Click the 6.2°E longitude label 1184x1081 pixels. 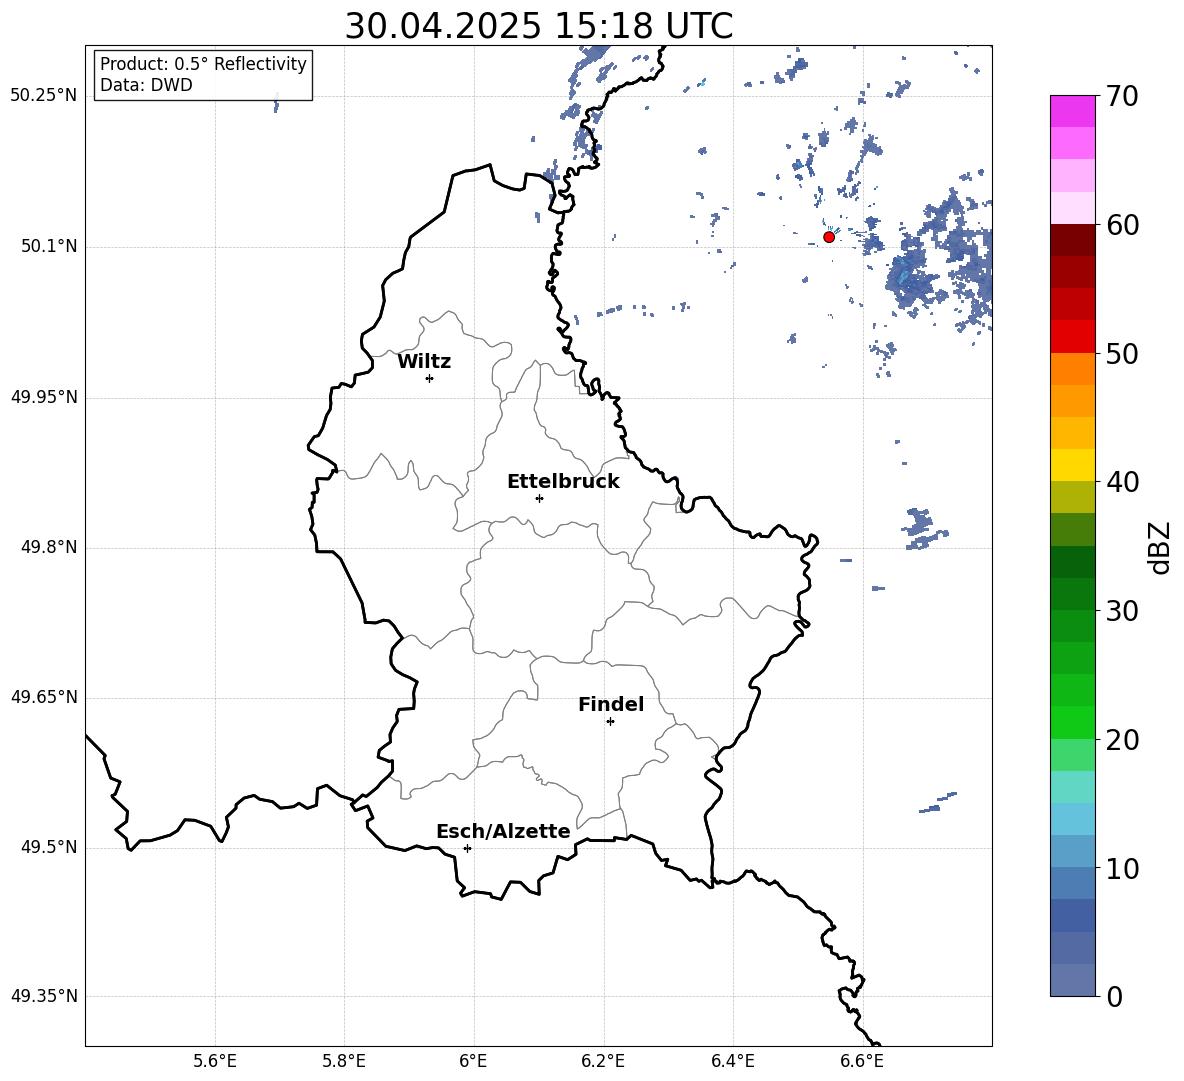603,1061
